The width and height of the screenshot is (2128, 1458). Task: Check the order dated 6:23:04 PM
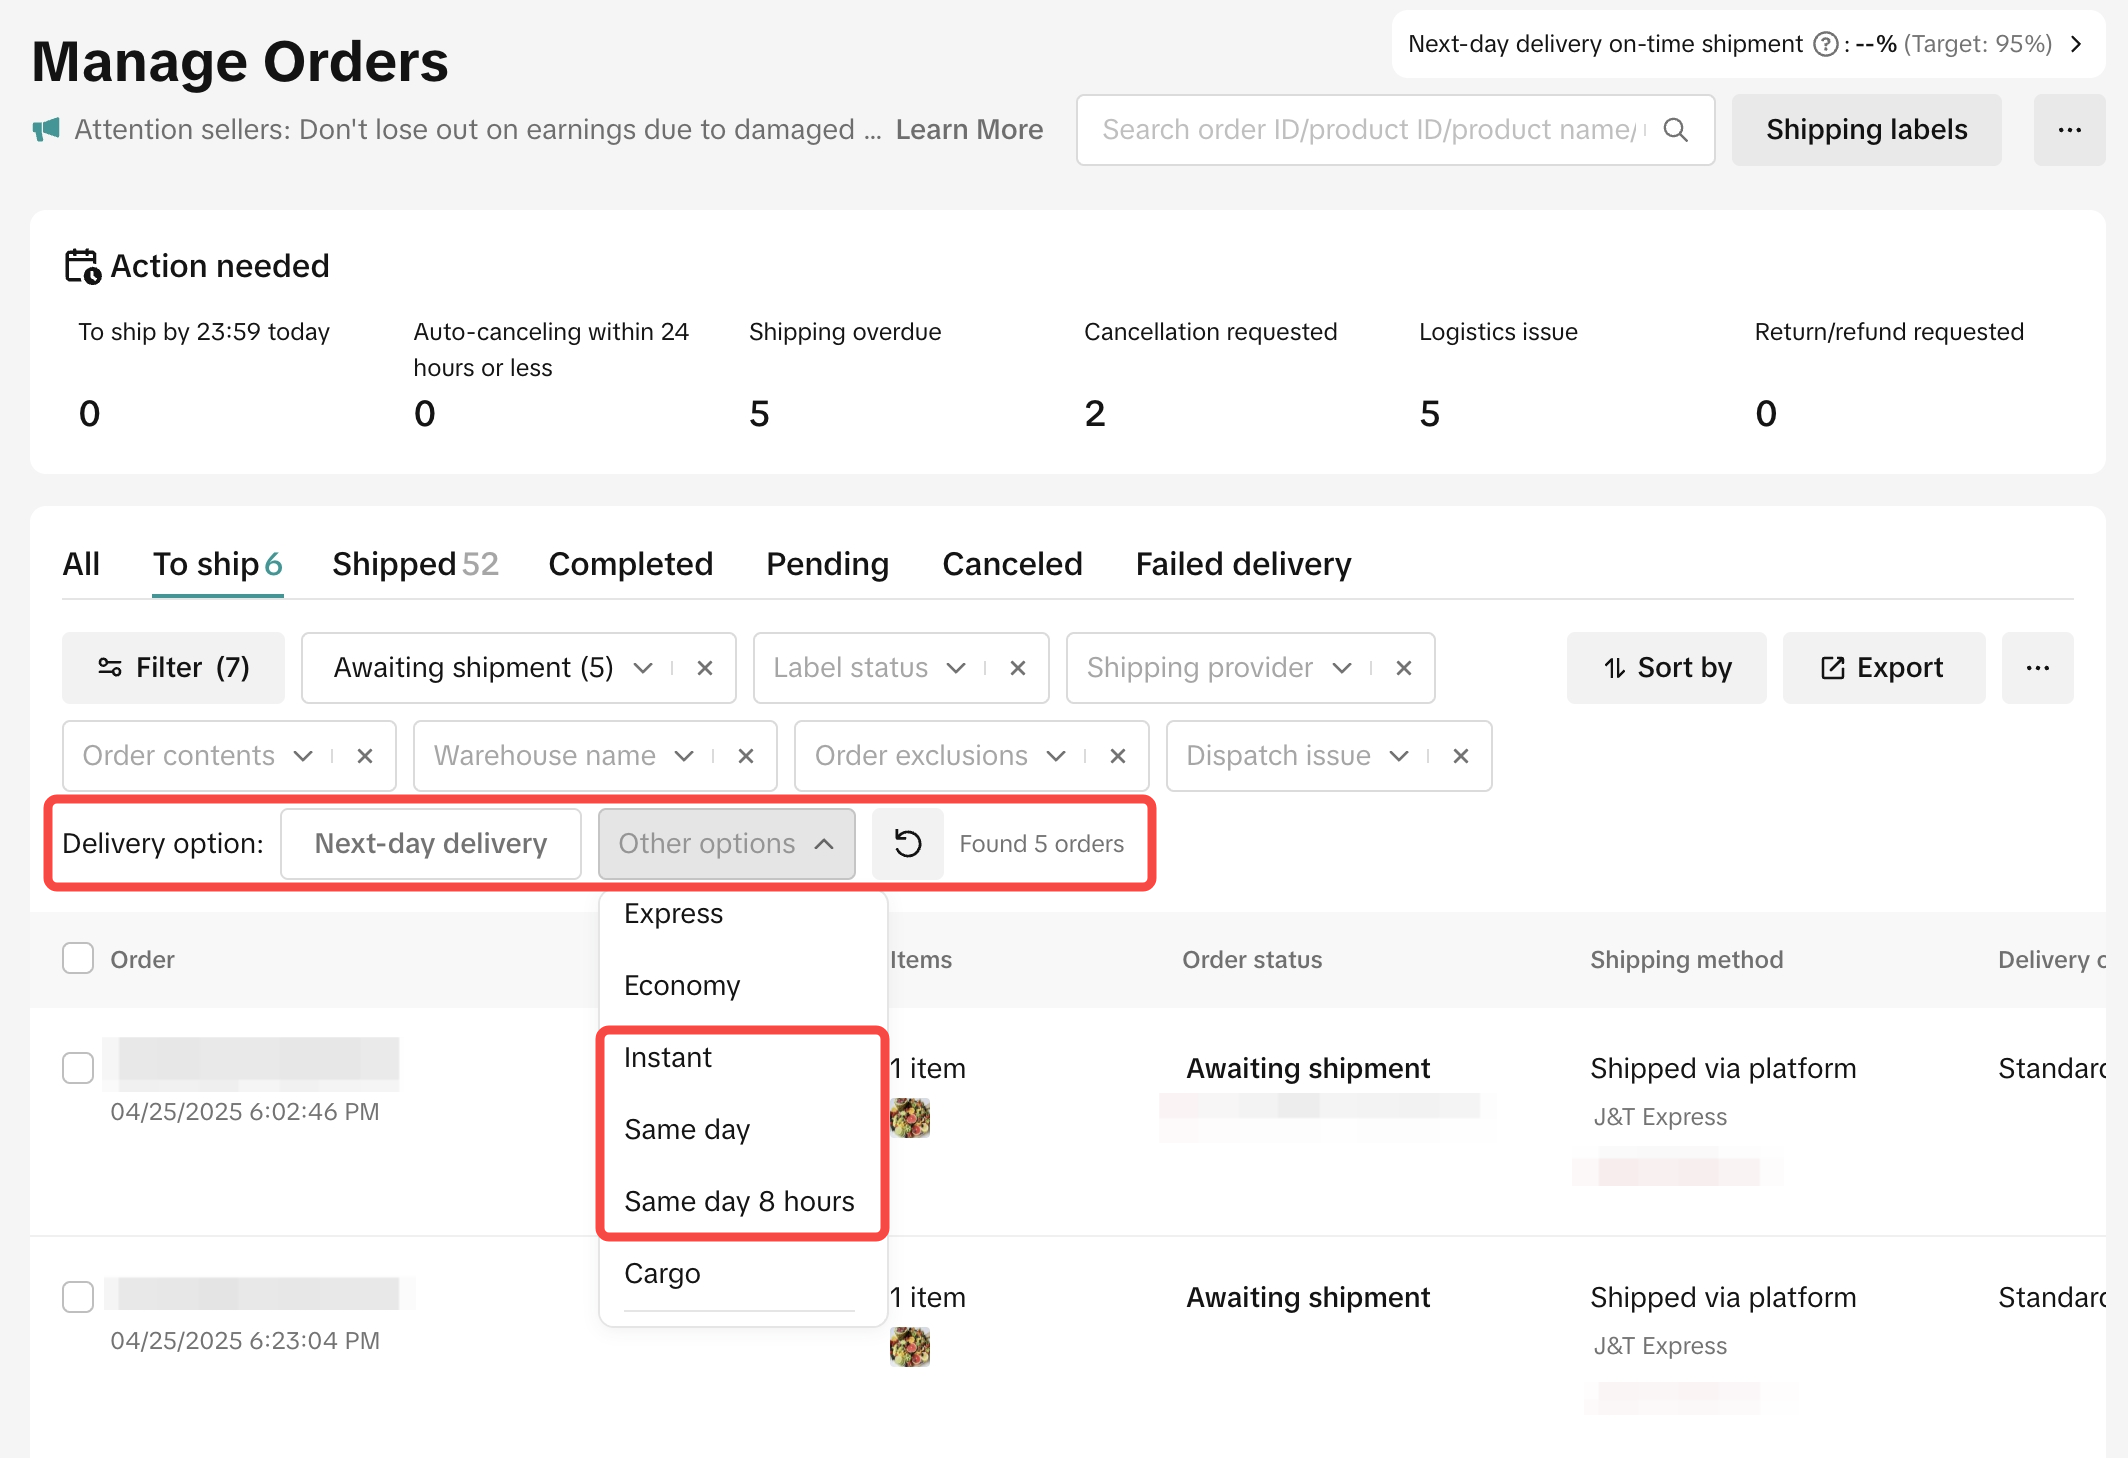tap(78, 1297)
